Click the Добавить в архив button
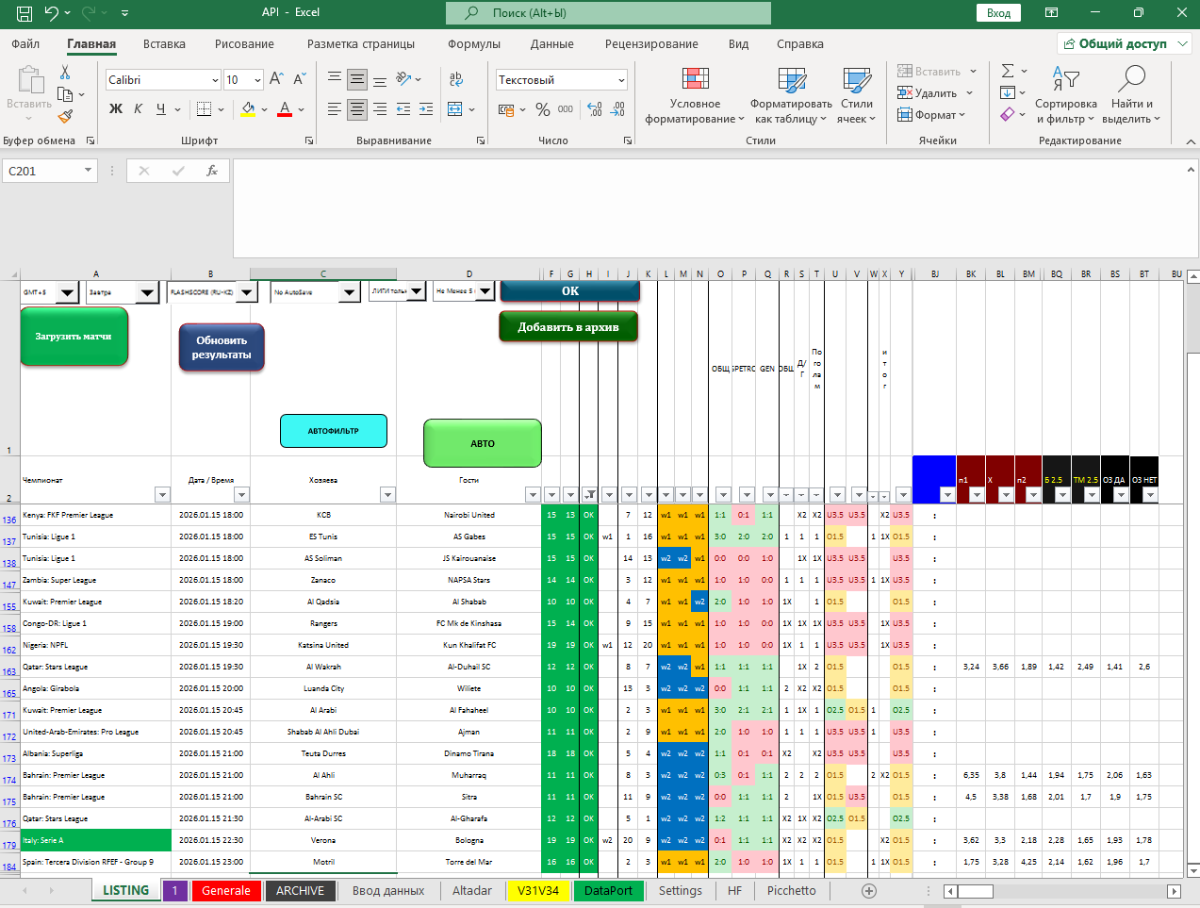The height and width of the screenshot is (908, 1200). (568, 327)
